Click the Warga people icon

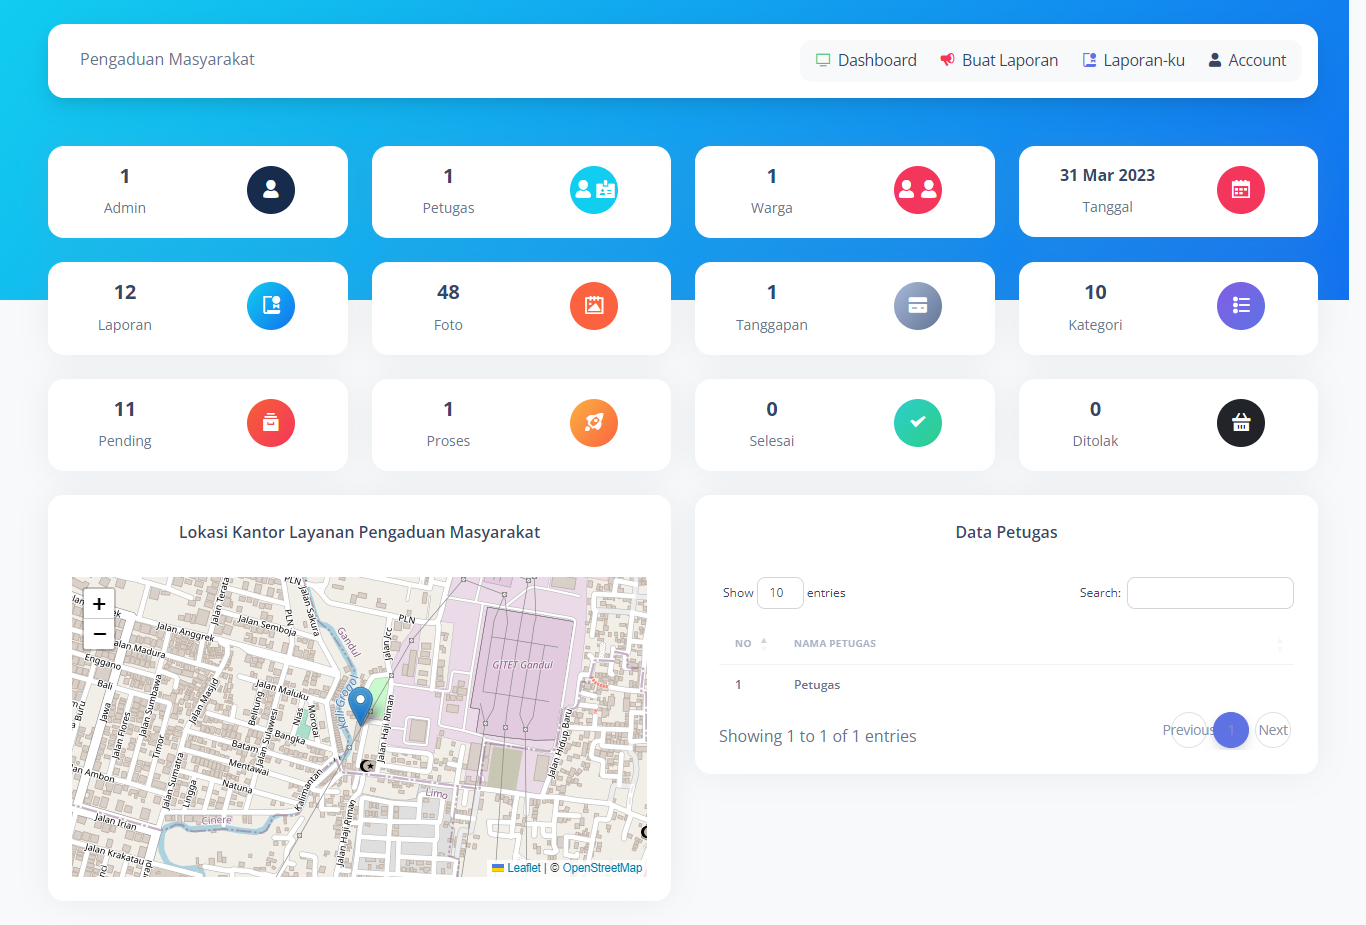(x=917, y=190)
